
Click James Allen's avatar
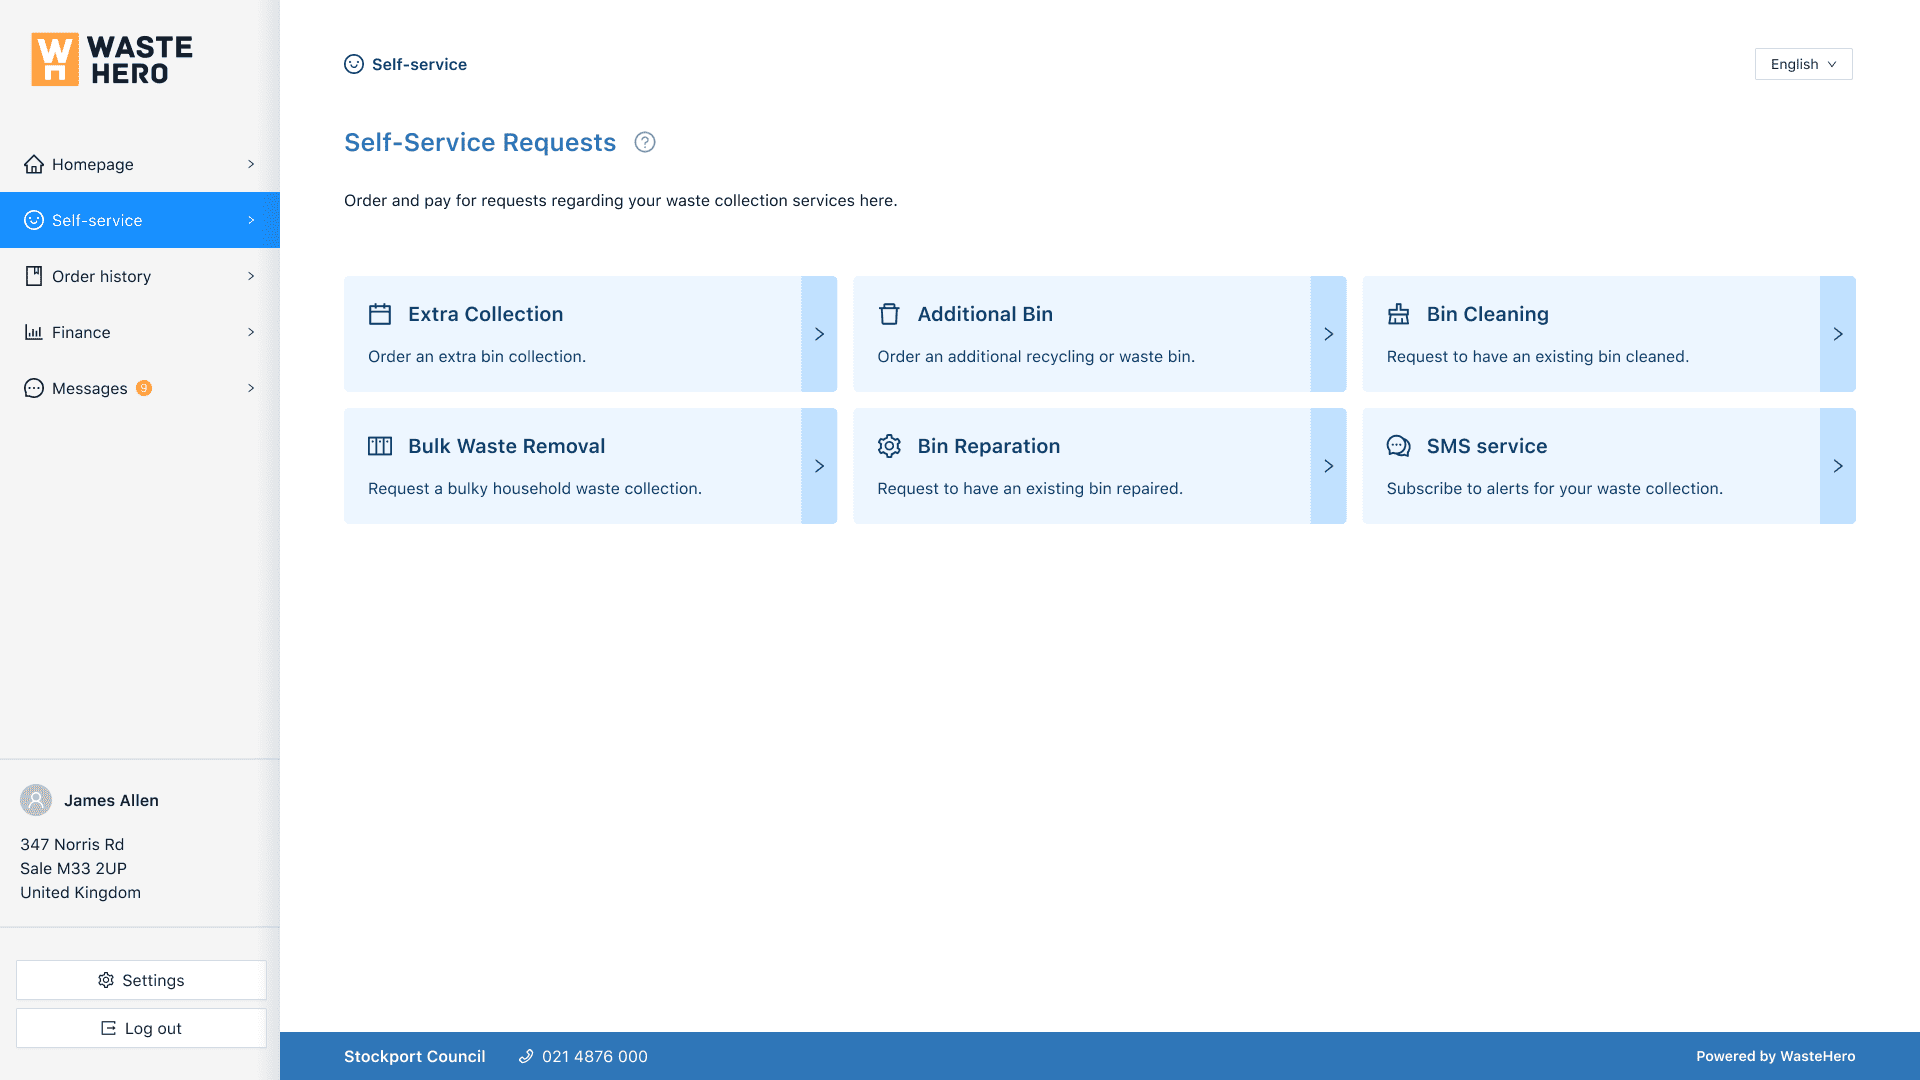[x=36, y=800]
